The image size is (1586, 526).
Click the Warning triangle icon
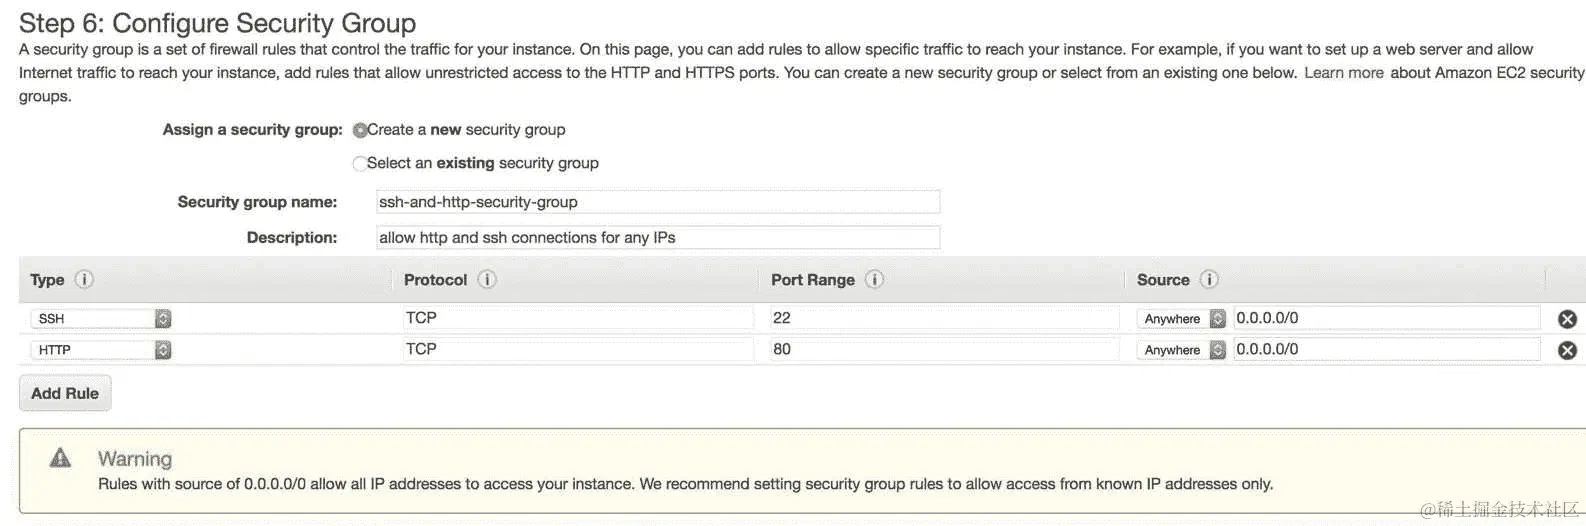[x=61, y=458]
